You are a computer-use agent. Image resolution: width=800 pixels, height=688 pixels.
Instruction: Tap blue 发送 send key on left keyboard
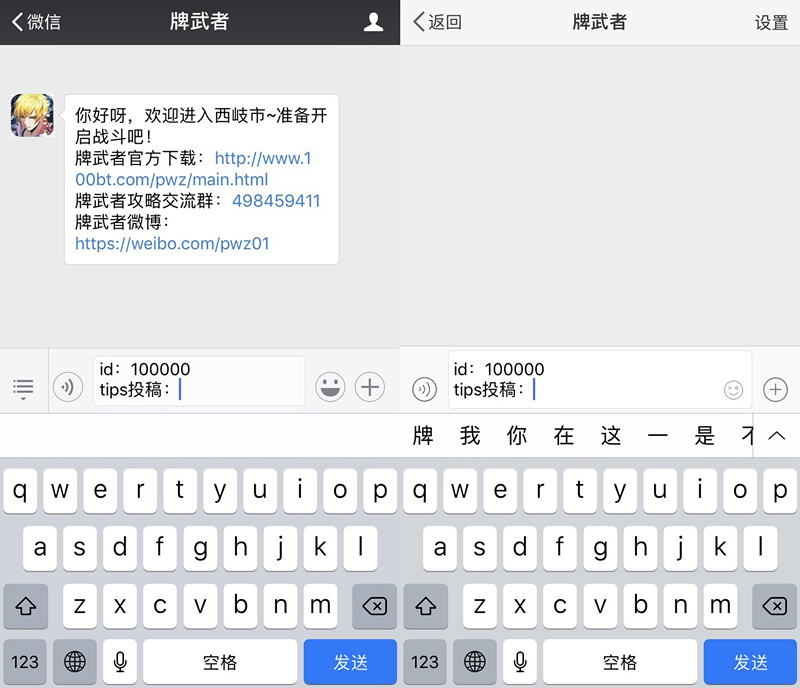[x=351, y=662]
